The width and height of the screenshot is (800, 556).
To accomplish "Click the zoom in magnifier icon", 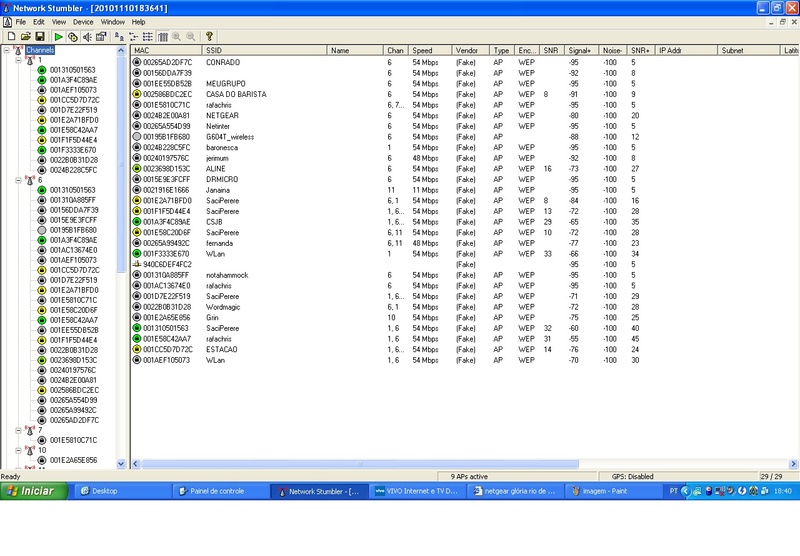I will pos(177,36).
